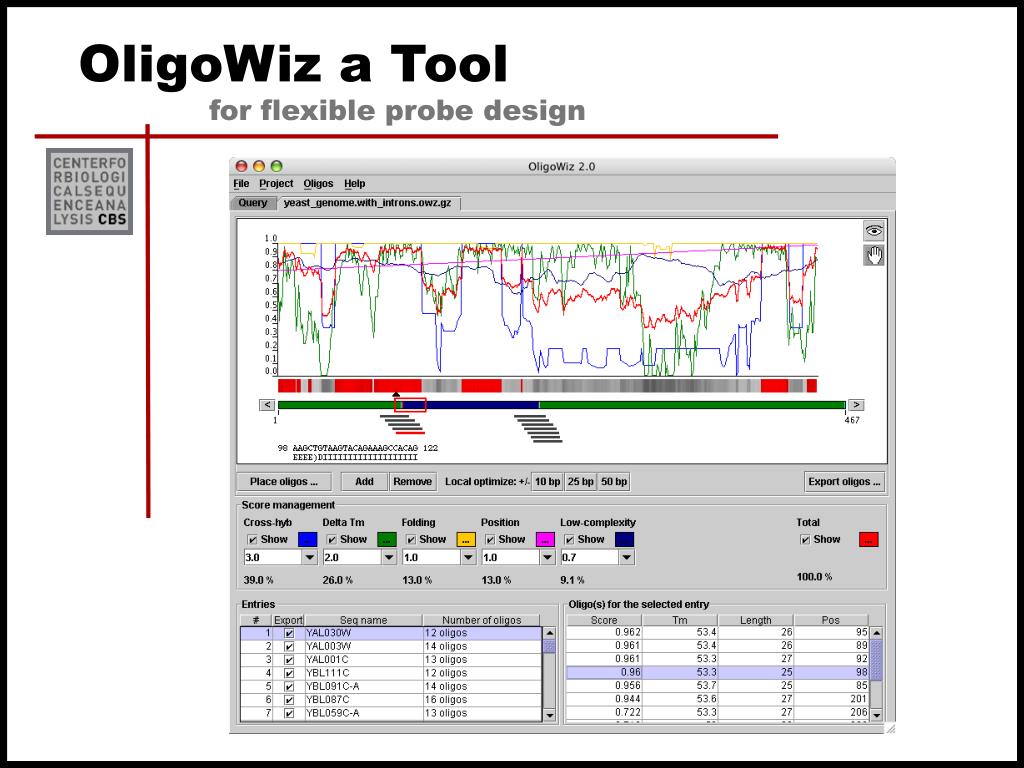Sort oligos by Score column header
The image size is (1024, 768).
coord(603,620)
